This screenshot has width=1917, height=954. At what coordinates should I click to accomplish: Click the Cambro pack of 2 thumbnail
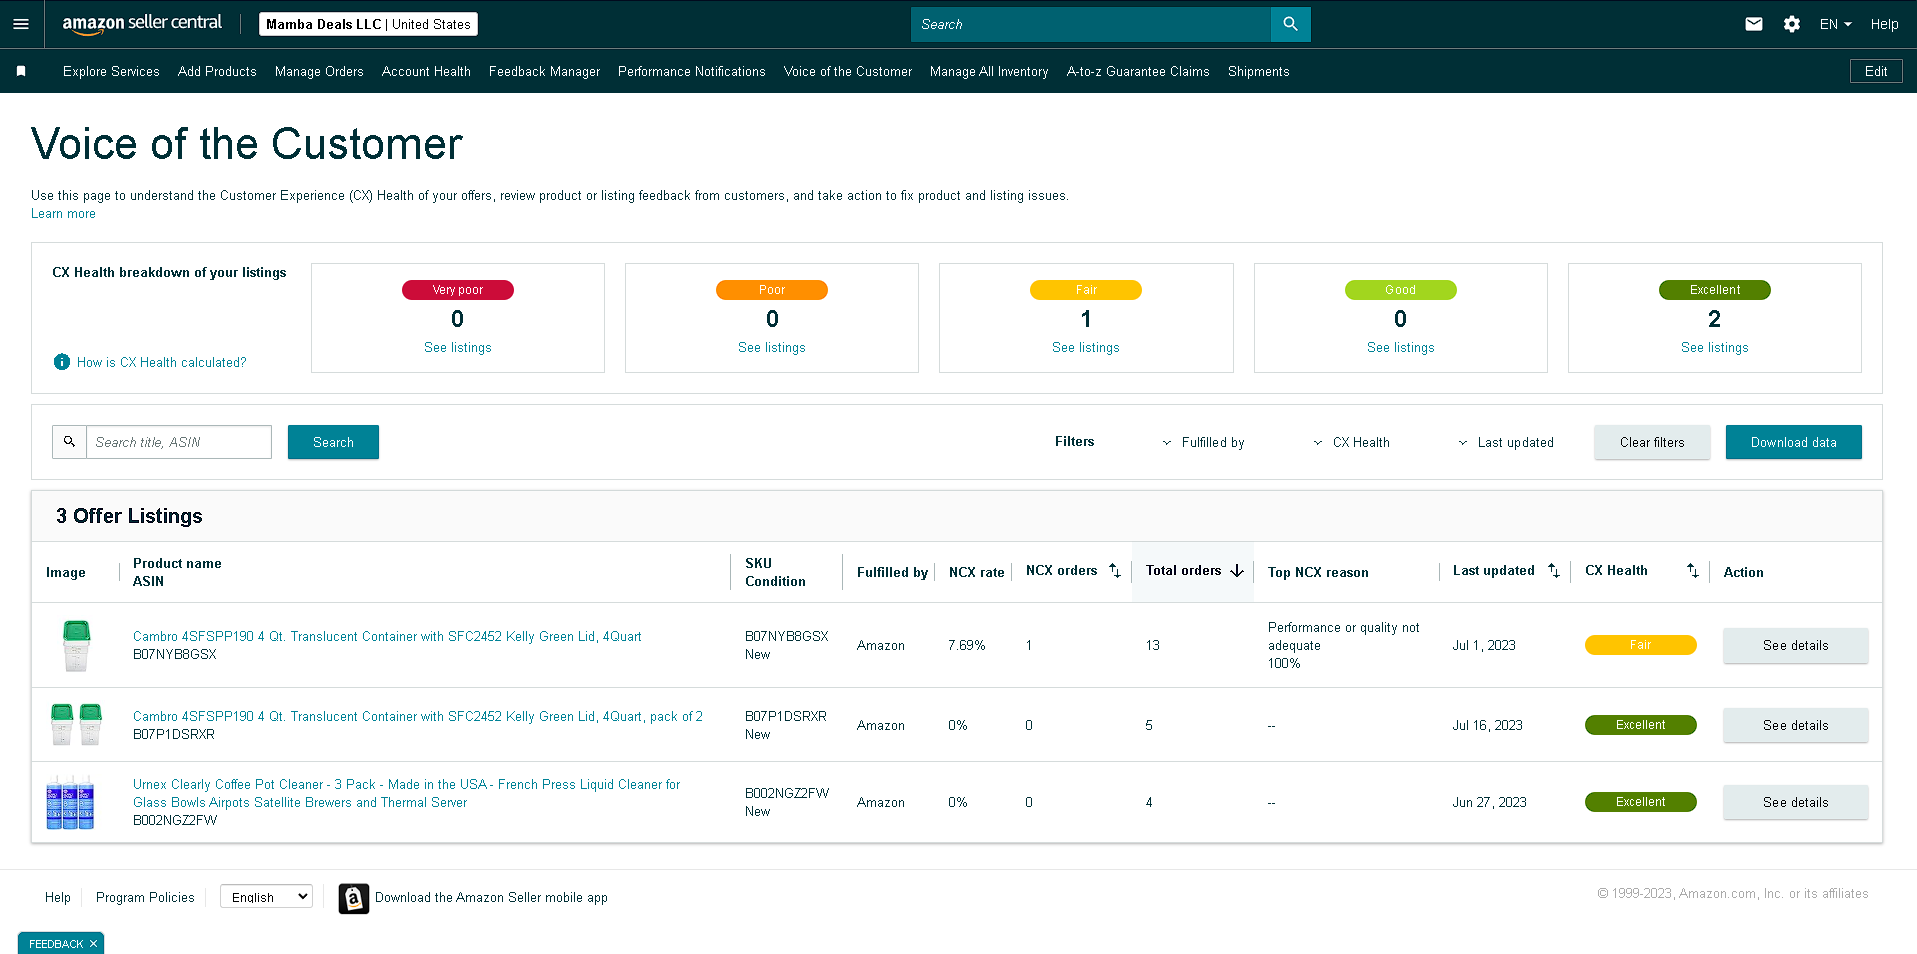(x=76, y=725)
